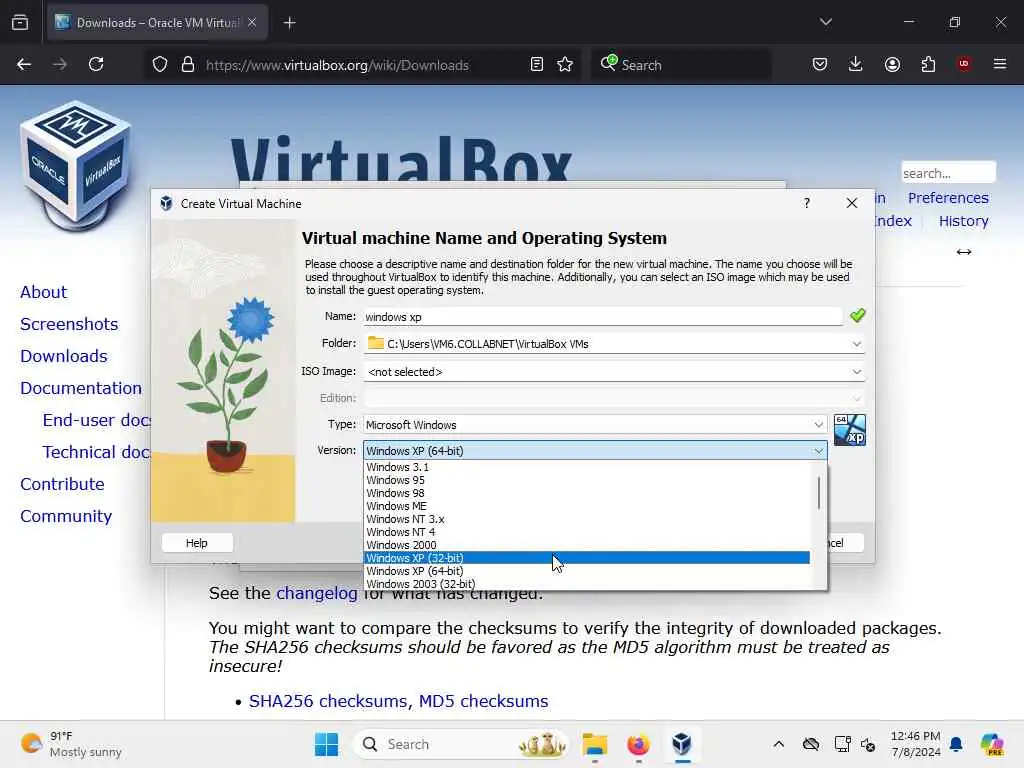Click the Firefox toolbar Search box
This screenshot has width=1024, height=768.
pyautogui.click(x=680, y=64)
